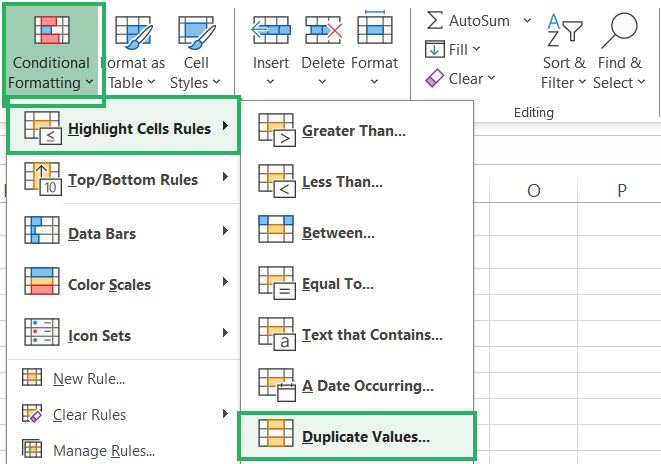The height and width of the screenshot is (464, 661).
Task: Expand the Format dropdown chevron
Action: [374, 81]
